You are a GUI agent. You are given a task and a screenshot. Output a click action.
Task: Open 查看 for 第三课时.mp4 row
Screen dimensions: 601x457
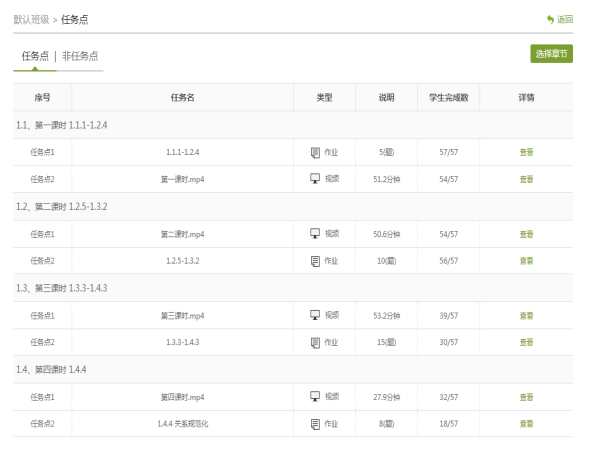pyautogui.click(x=526, y=315)
